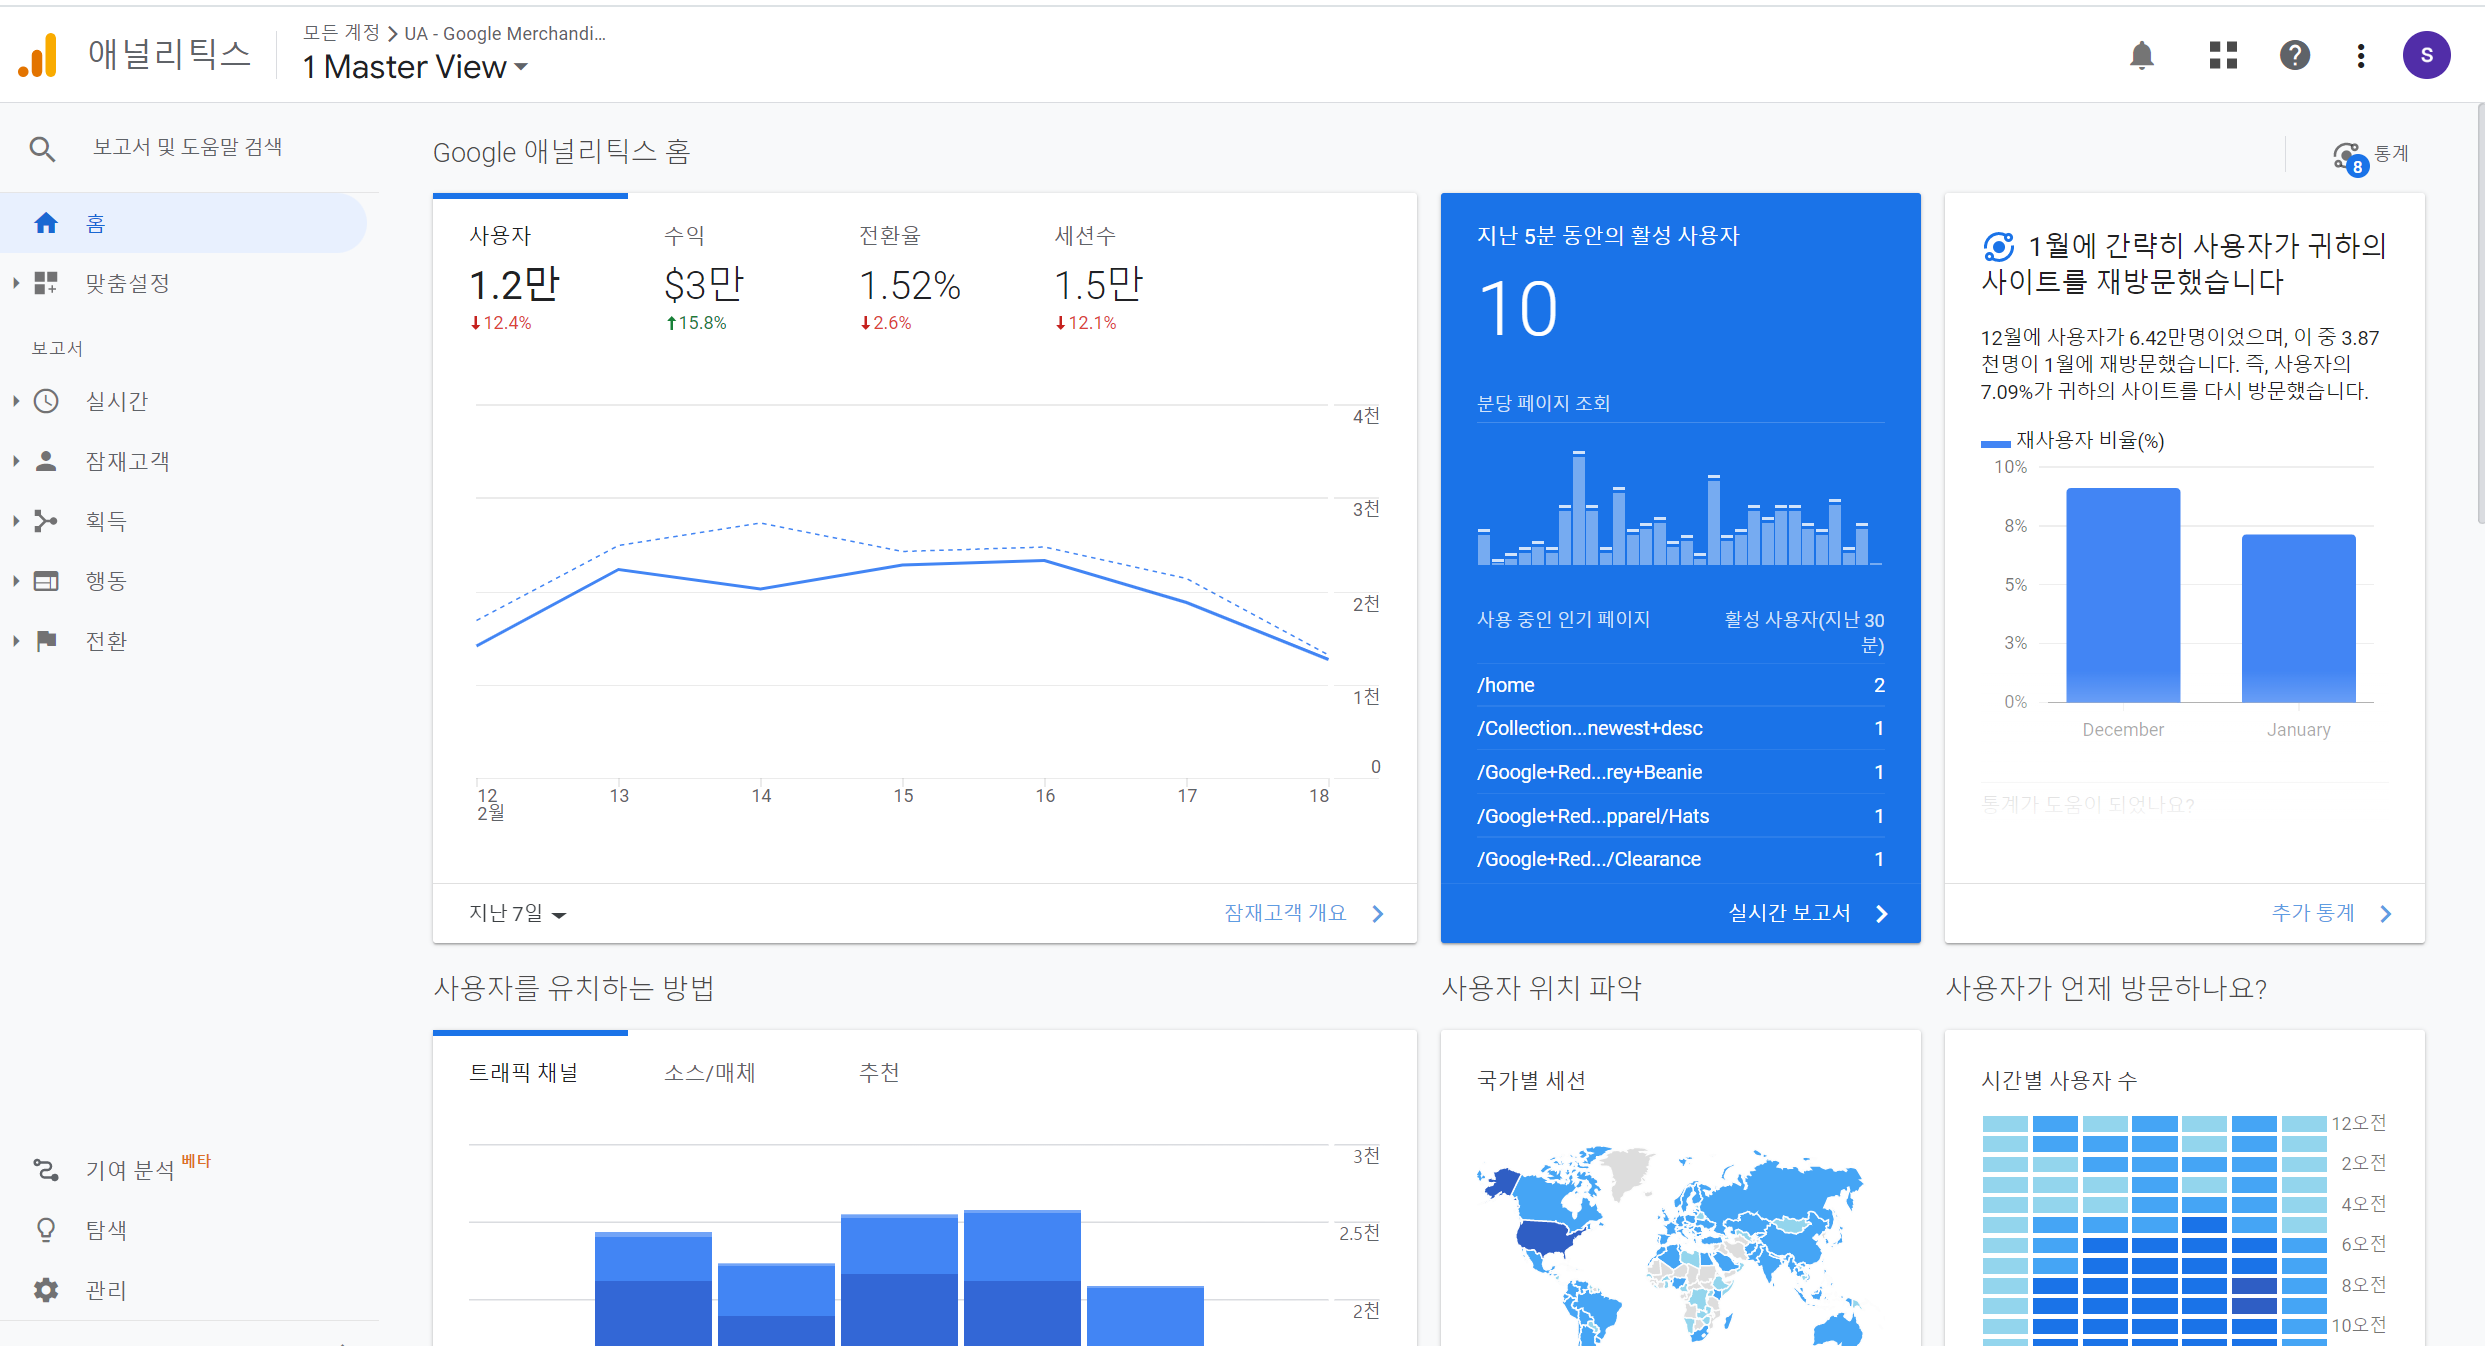
Task: Open the three-dot more options menu
Action: tap(2360, 55)
